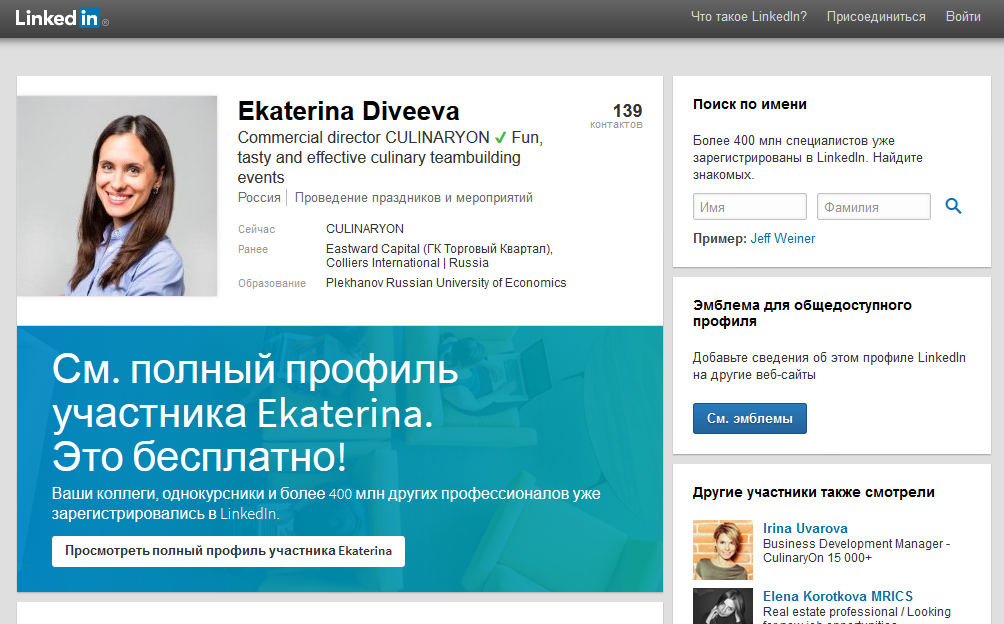Focus the "Имя" first name field

[749, 207]
